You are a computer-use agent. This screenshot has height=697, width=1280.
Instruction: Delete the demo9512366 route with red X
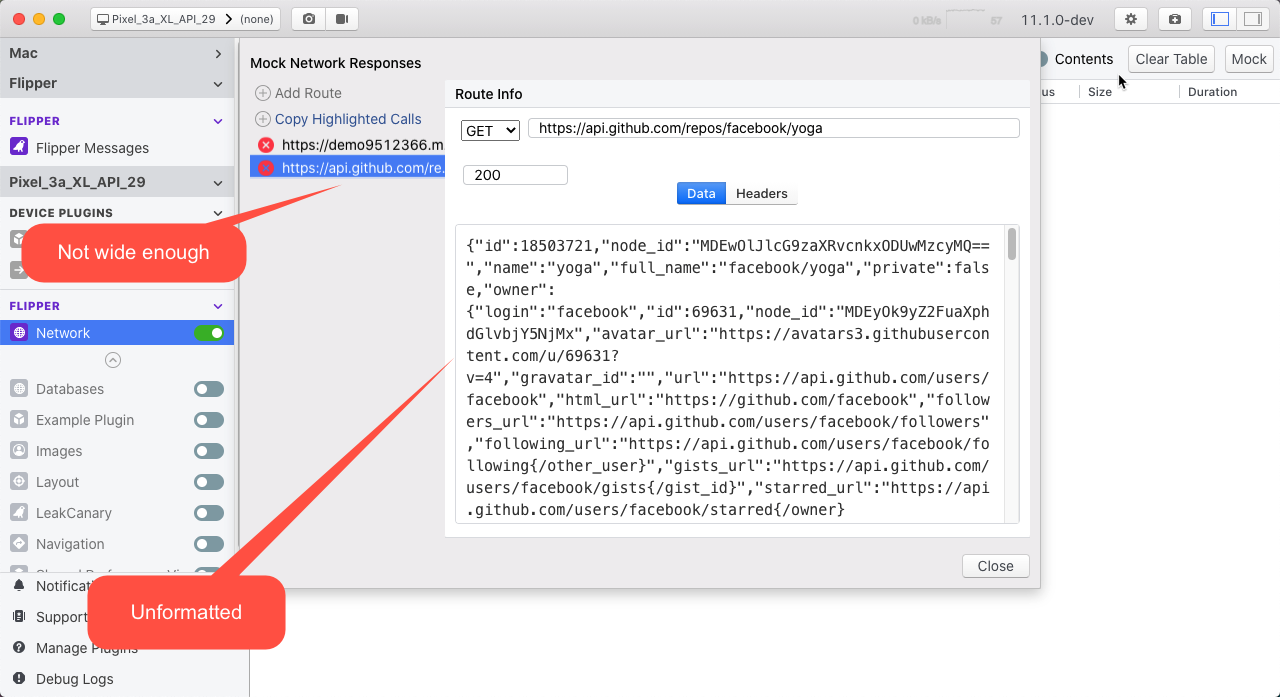point(266,145)
